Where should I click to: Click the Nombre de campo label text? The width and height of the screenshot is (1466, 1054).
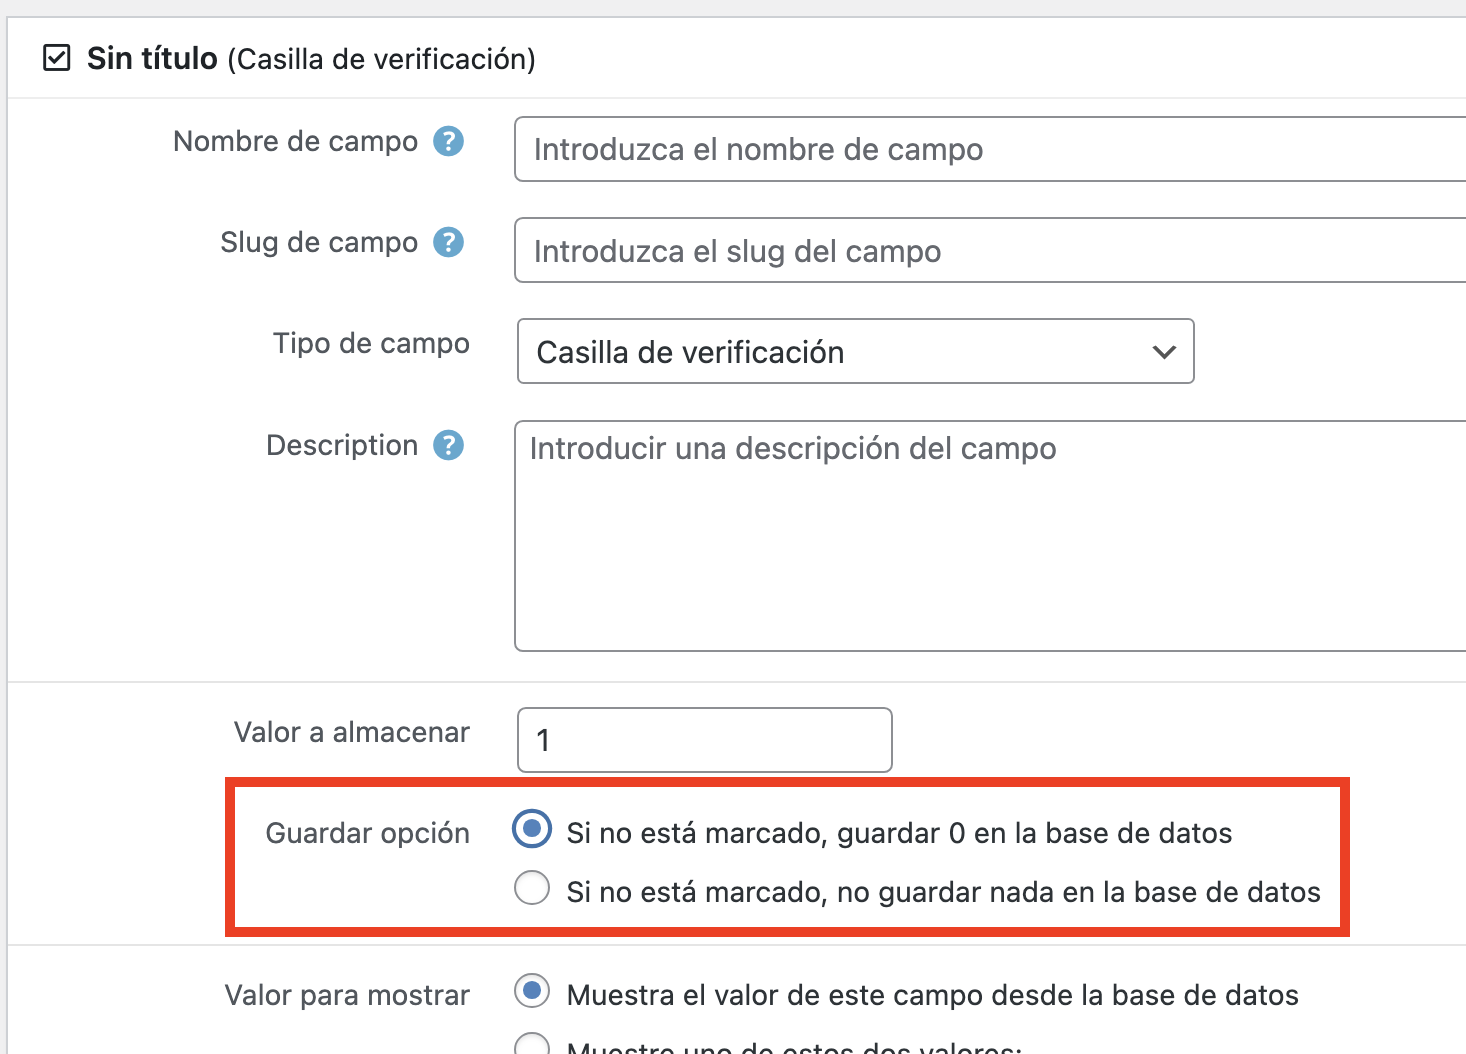(x=296, y=141)
